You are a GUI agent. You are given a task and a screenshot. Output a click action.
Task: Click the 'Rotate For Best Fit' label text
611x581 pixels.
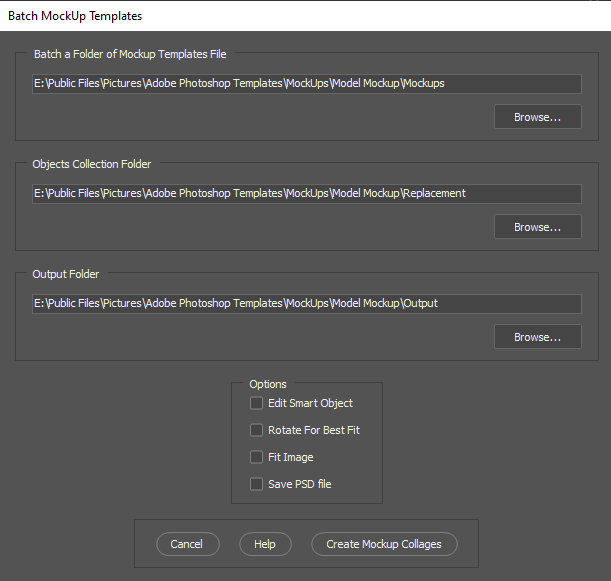coord(313,431)
